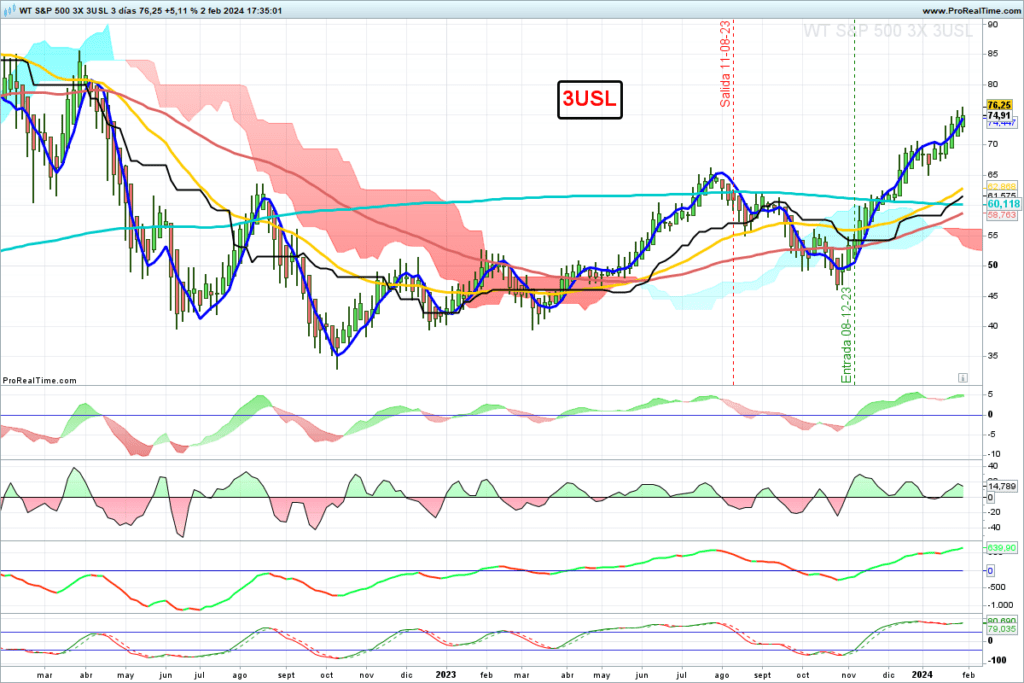Click the green indicator value 639,90
The height and width of the screenshot is (683, 1024).
click(1001, 548)
